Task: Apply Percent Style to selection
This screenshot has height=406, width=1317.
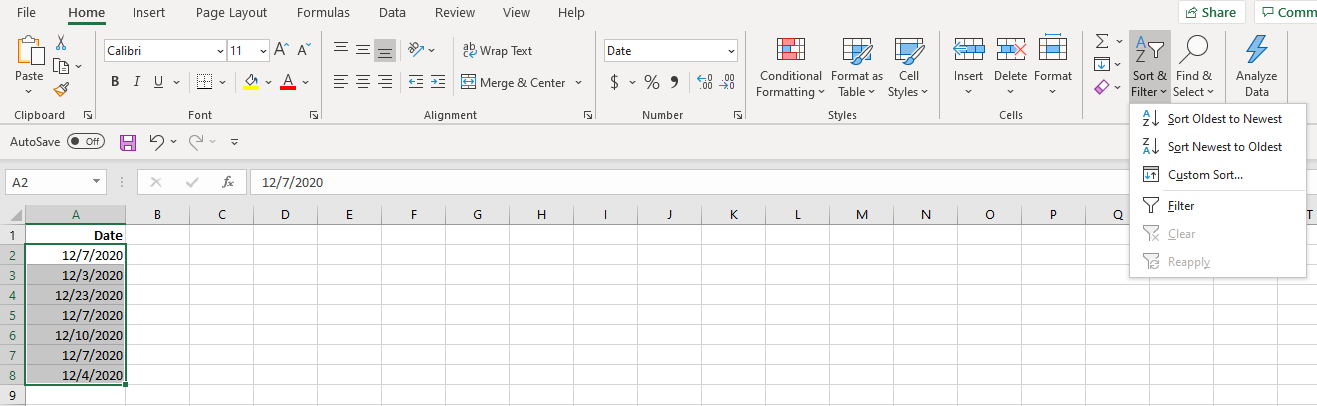Action: click(x=652, y=82)
